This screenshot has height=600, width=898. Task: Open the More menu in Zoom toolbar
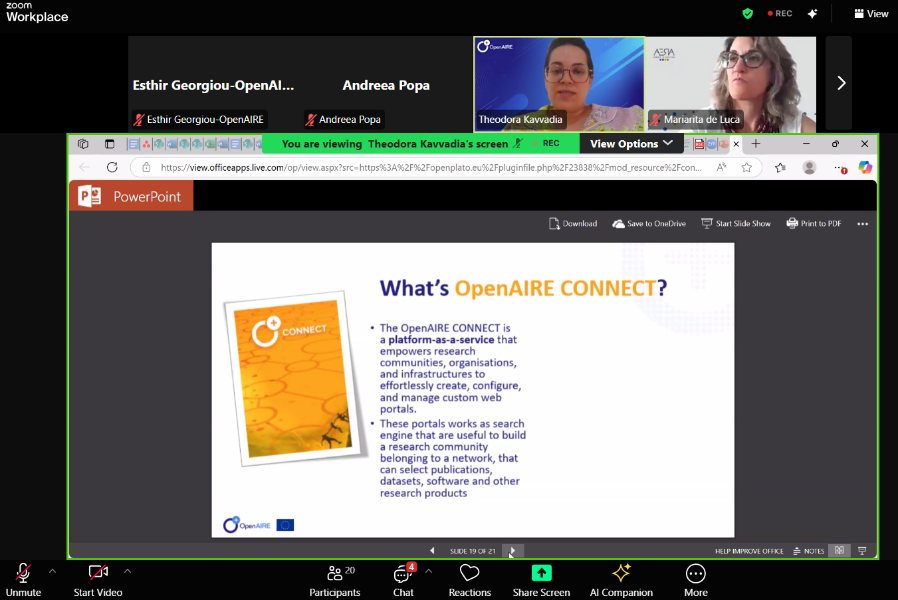tap(696, 580)
